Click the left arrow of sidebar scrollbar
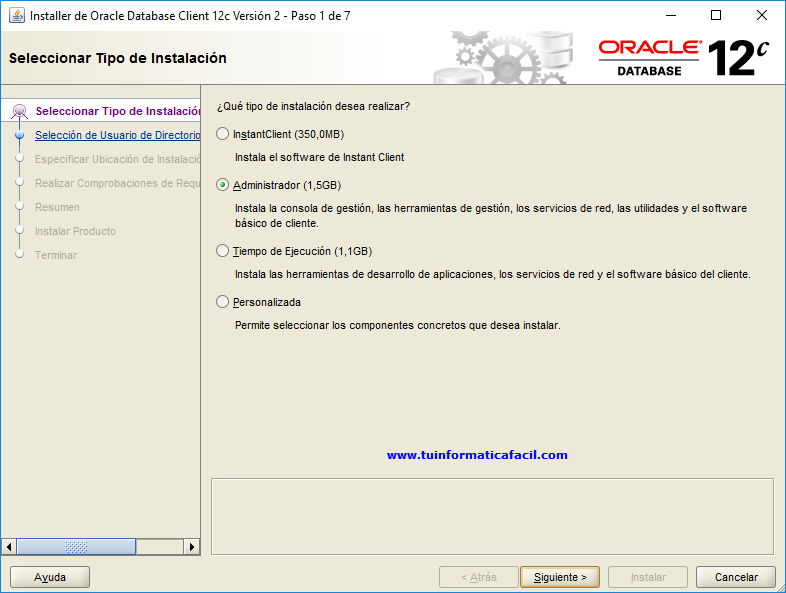This screenshot has height=593, width=786. [x=9, y=546]
